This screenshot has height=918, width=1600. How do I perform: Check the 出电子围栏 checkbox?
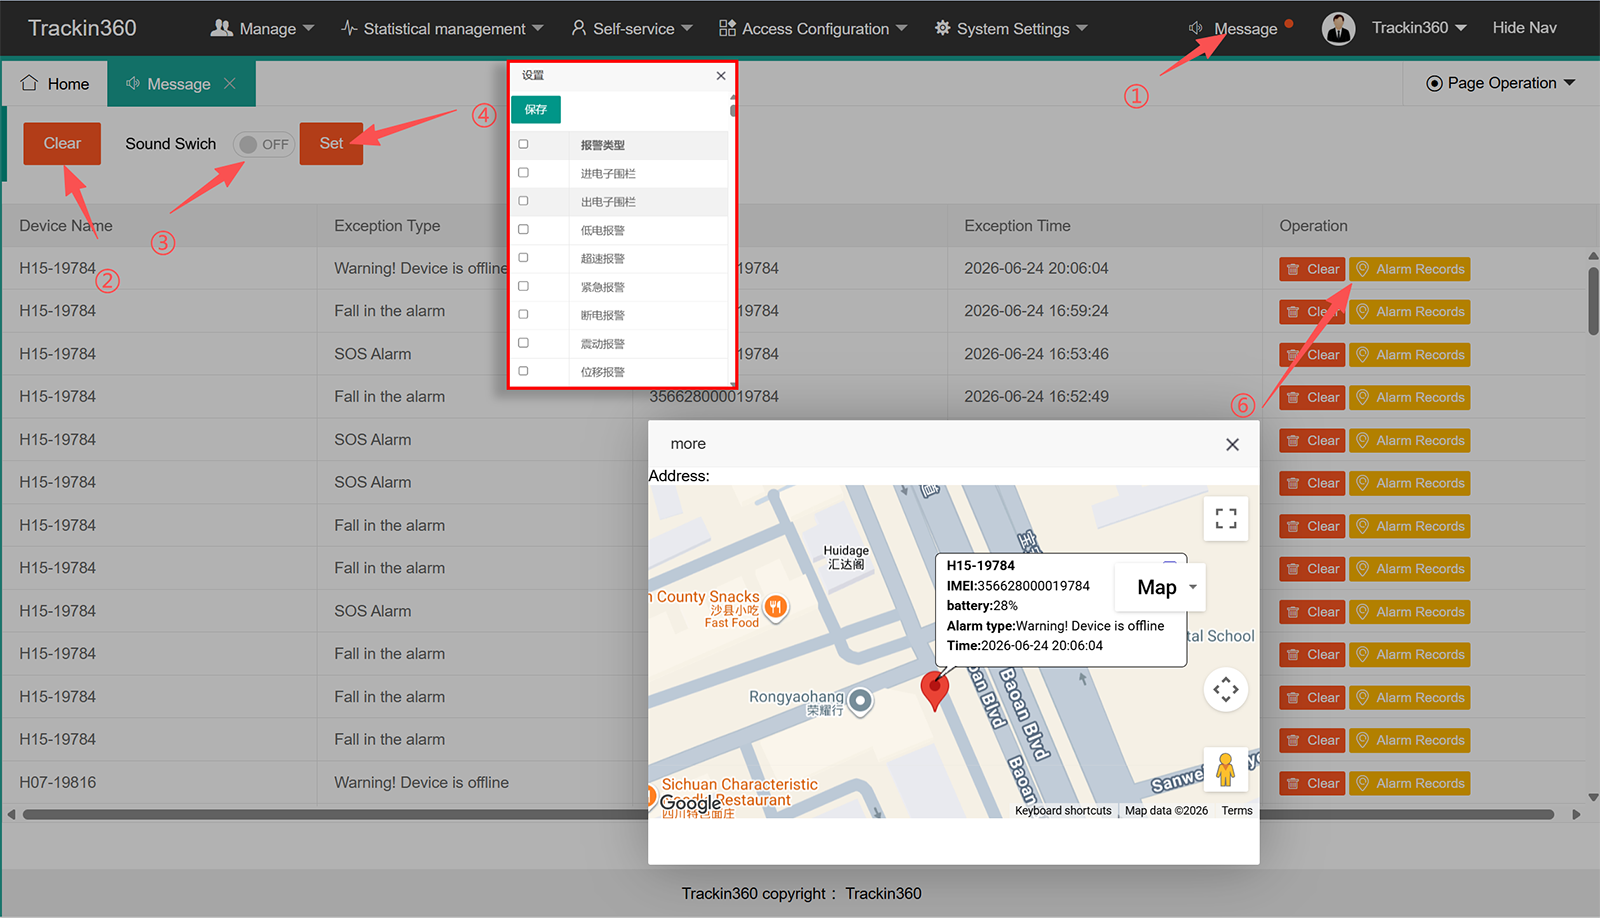pyautogui.click(x=523, y=201)
